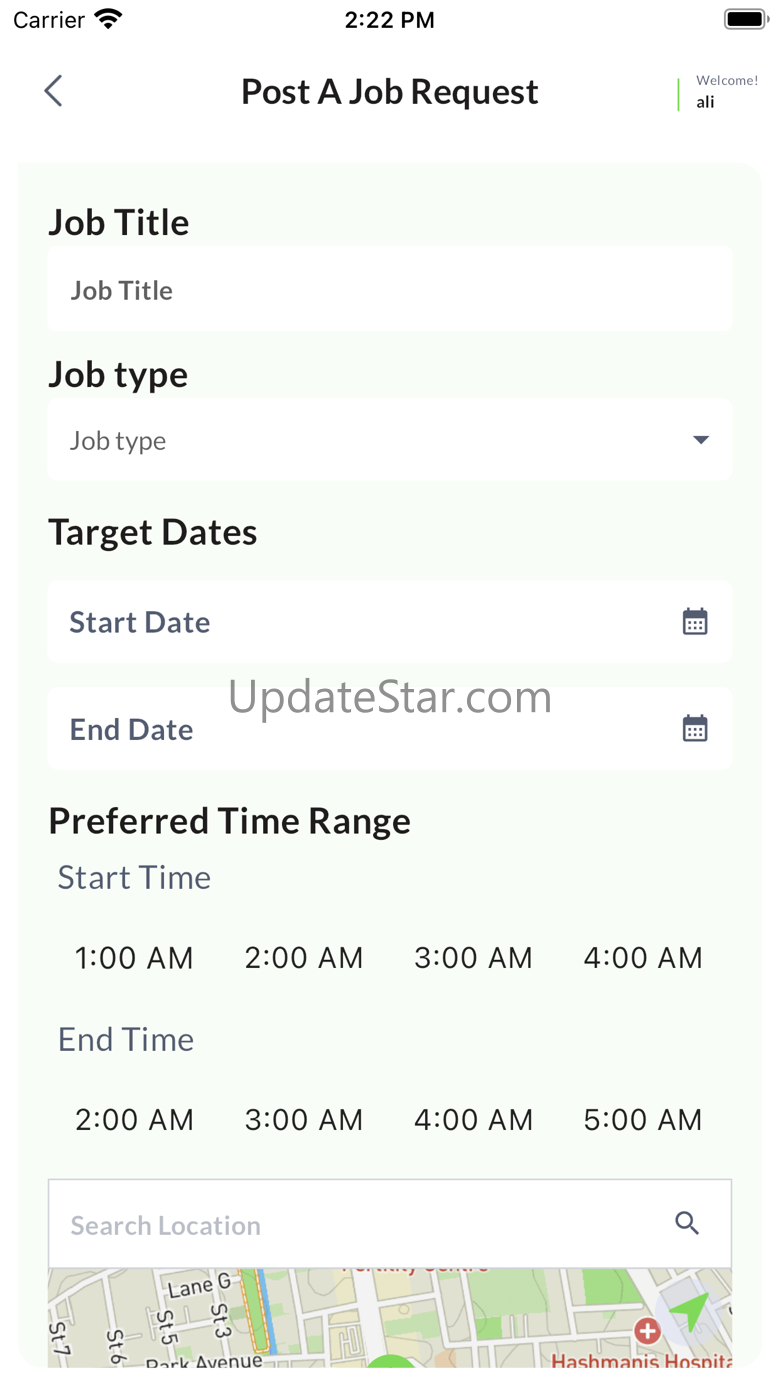Open the Job type selection field
780x1387 pixels.
pyautogui.click(x=390, y=440)
